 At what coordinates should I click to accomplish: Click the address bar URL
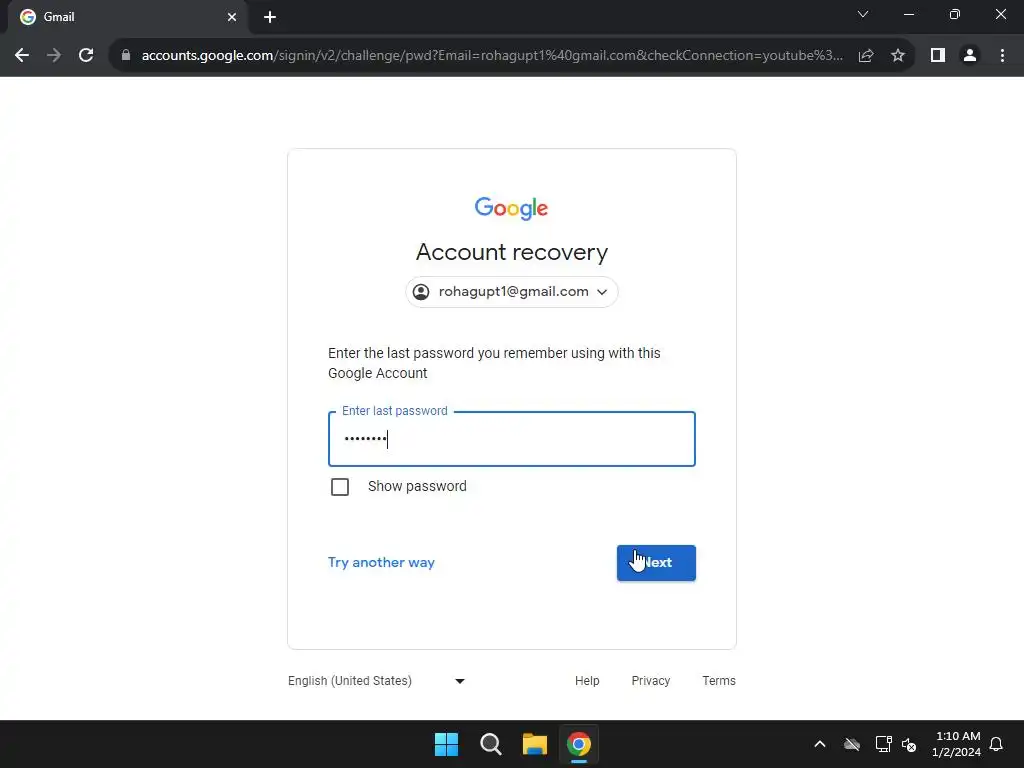(x=492, y=56)
